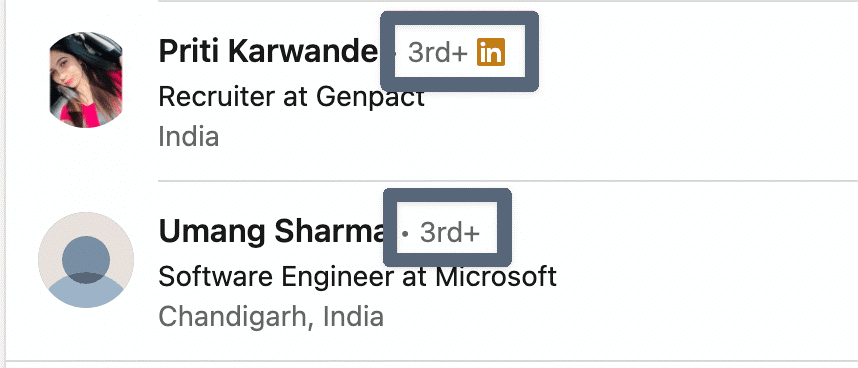This screenshot has width=858, height=368.
Task: Click Umang Sharma's default avatar icon
Action: (x=86, y=260)
